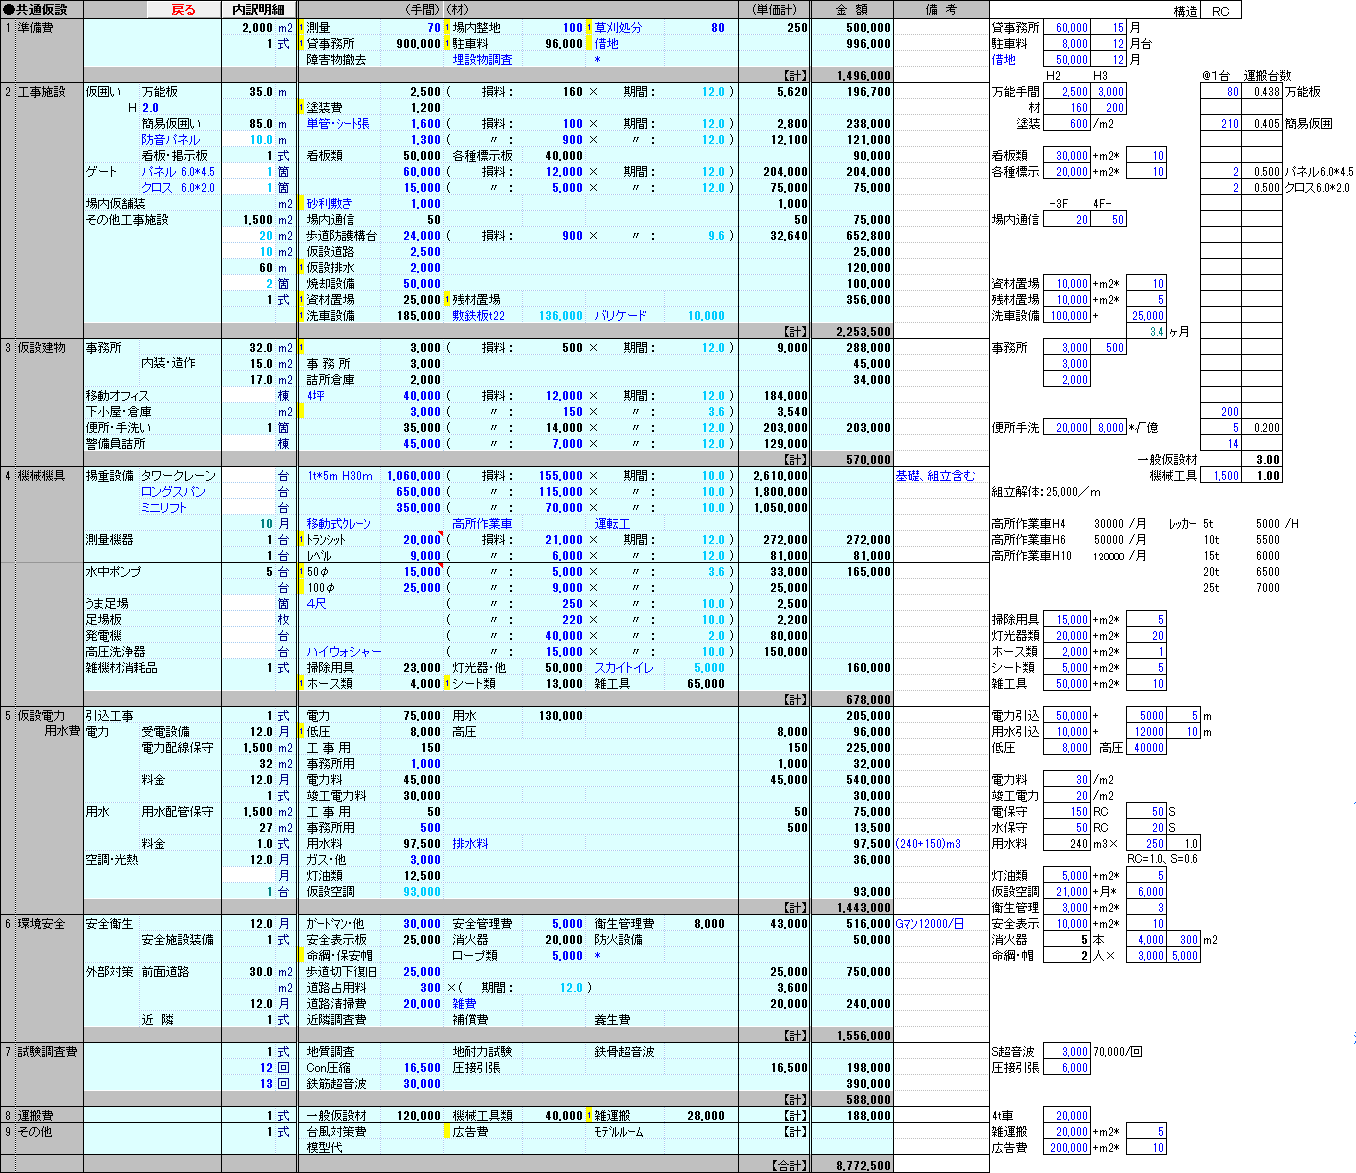This screenshot has width=1356, height=1173.
Task: Select the RC structure cell
Action: click(x=1220, y=11)
